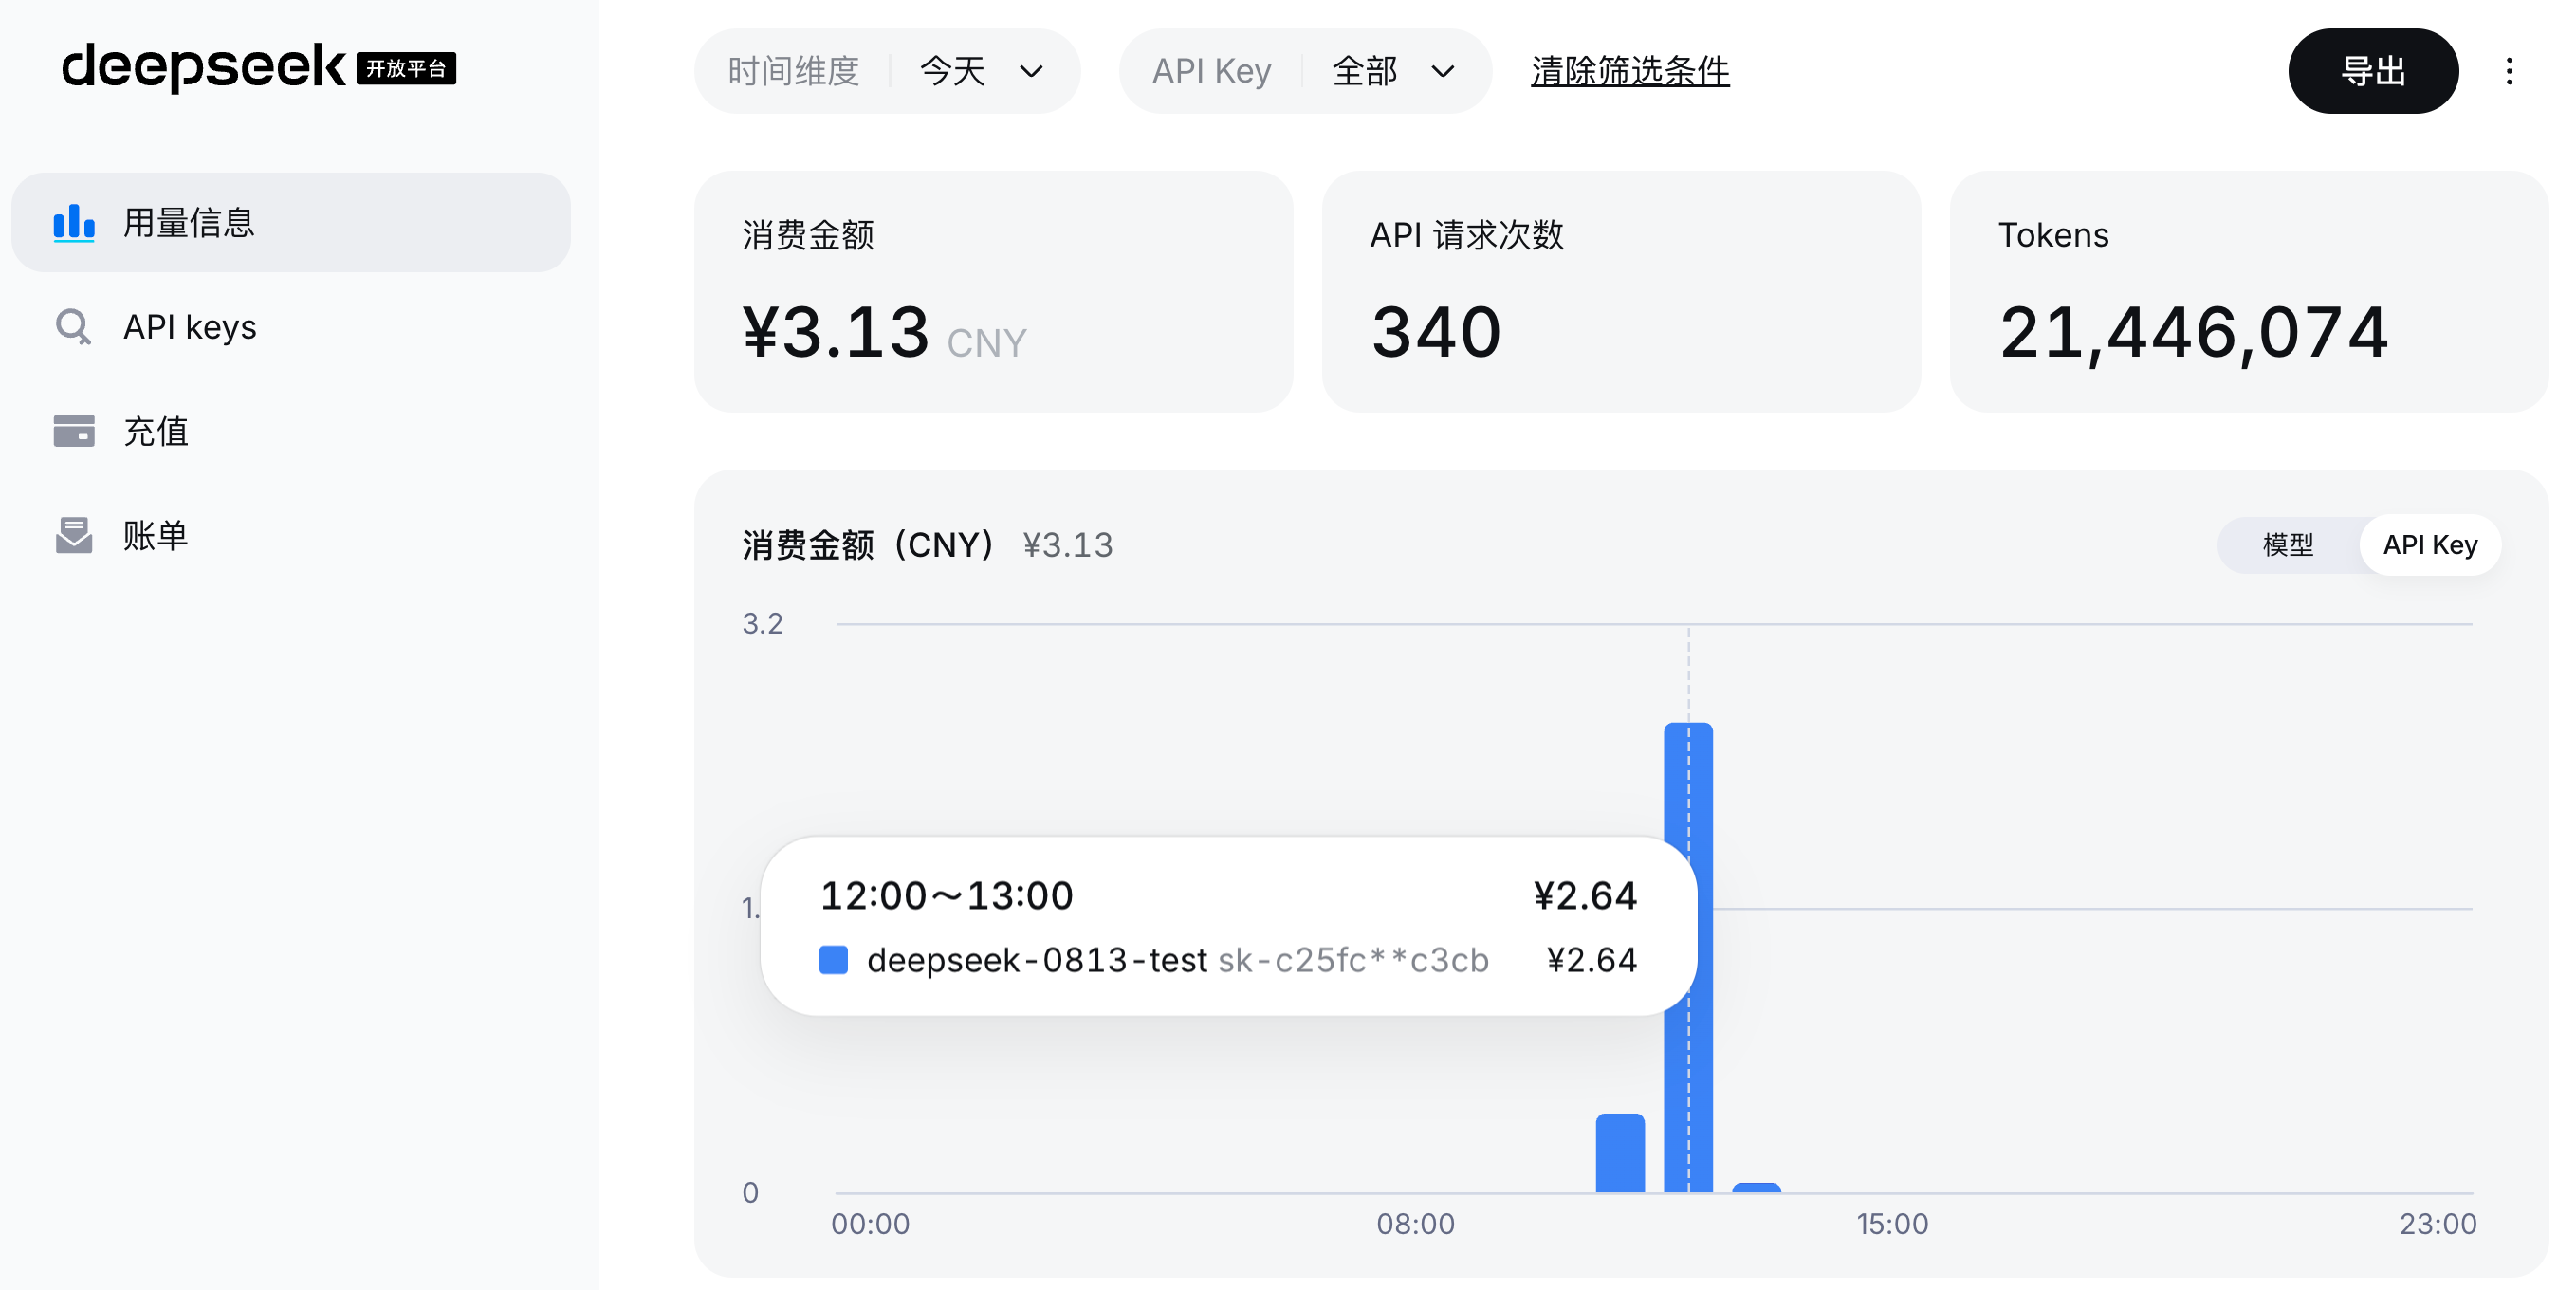Click the envelope icon beside 账单
The width and height of the screenshot is (2576, 1290).
click(x=74, y=535)
